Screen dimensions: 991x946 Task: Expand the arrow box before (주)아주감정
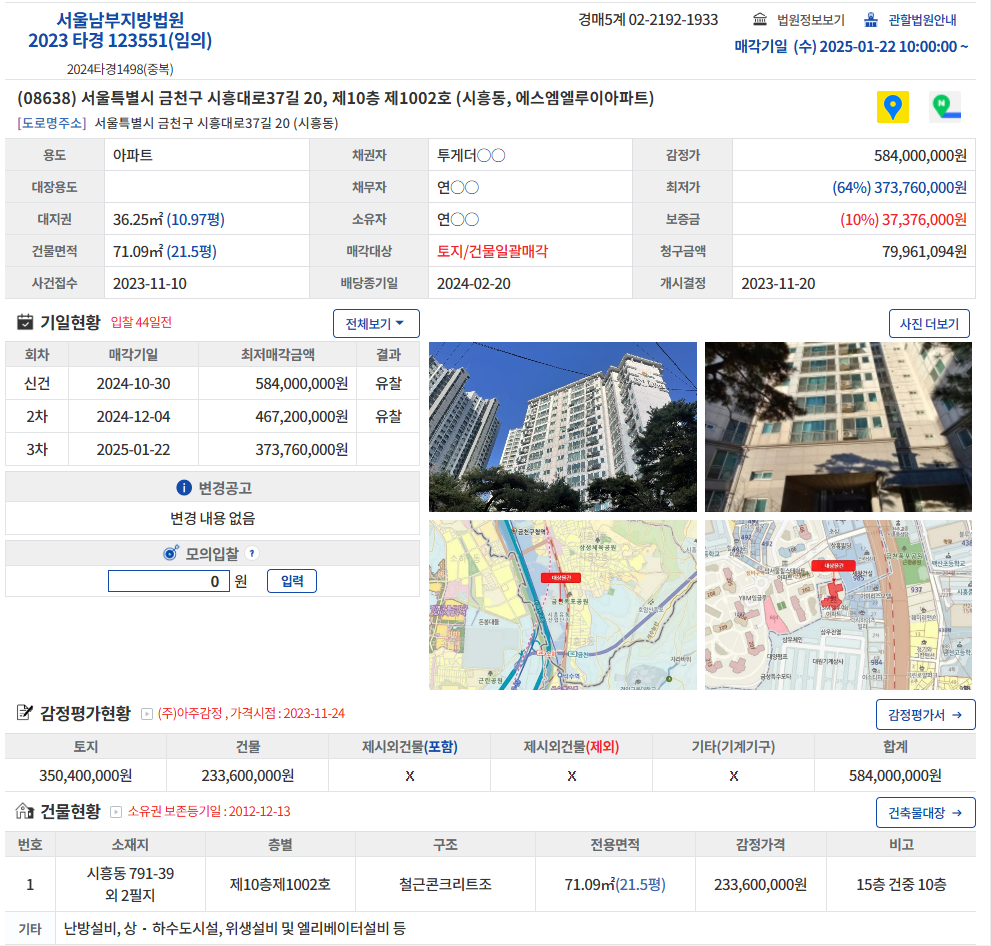147,714
